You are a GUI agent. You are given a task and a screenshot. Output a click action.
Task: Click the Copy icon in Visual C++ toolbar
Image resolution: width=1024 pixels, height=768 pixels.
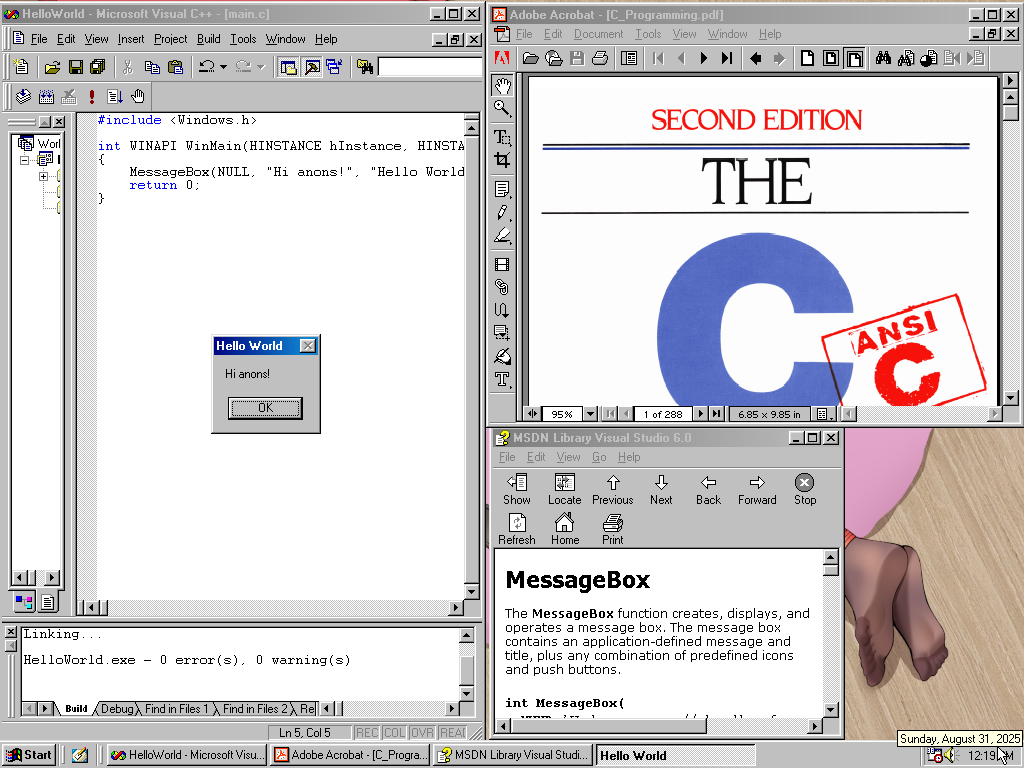tap(152, 67)
